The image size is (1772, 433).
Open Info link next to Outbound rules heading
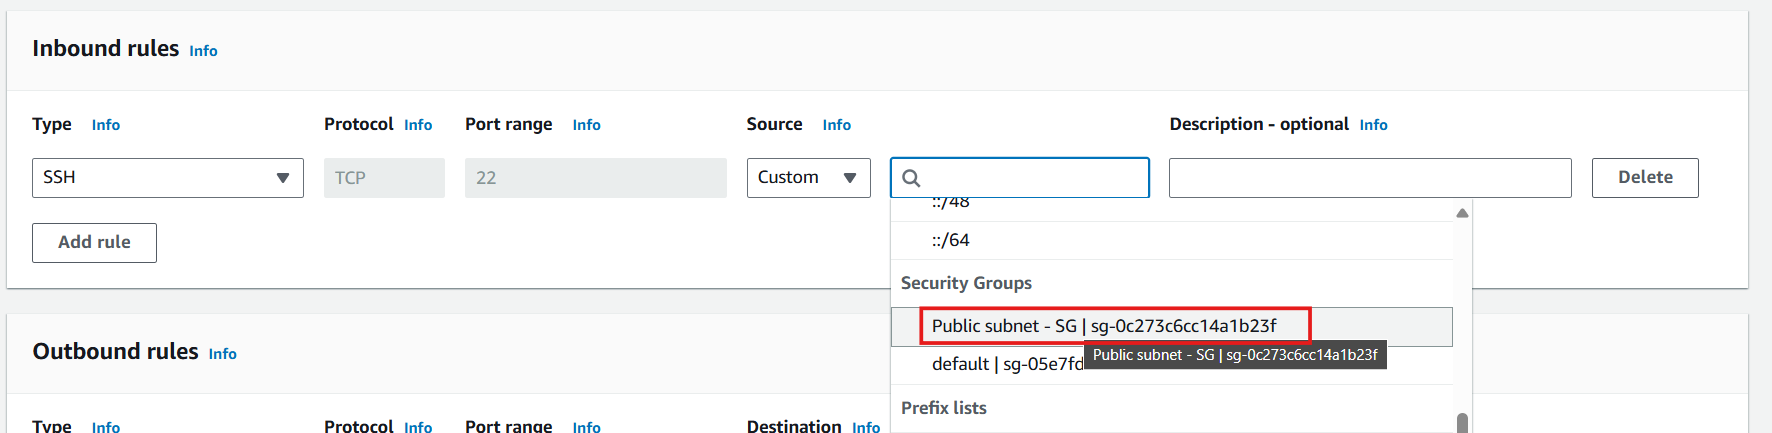click(223, 354)
